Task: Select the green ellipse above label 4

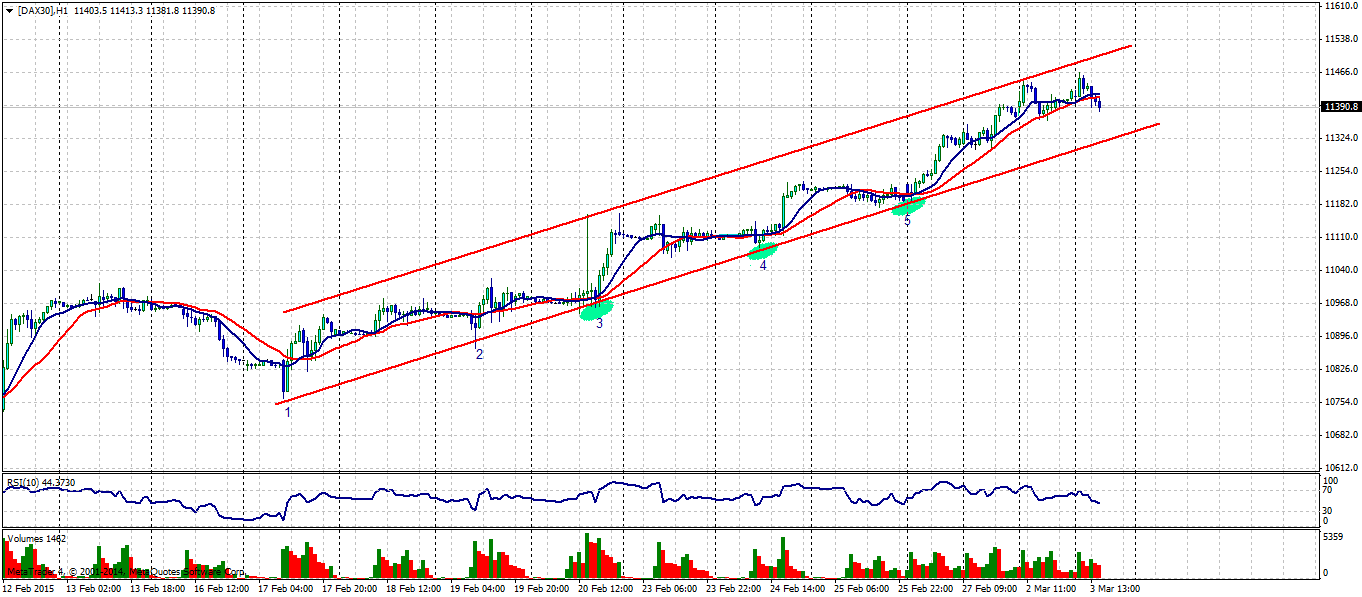Action: 763,251
